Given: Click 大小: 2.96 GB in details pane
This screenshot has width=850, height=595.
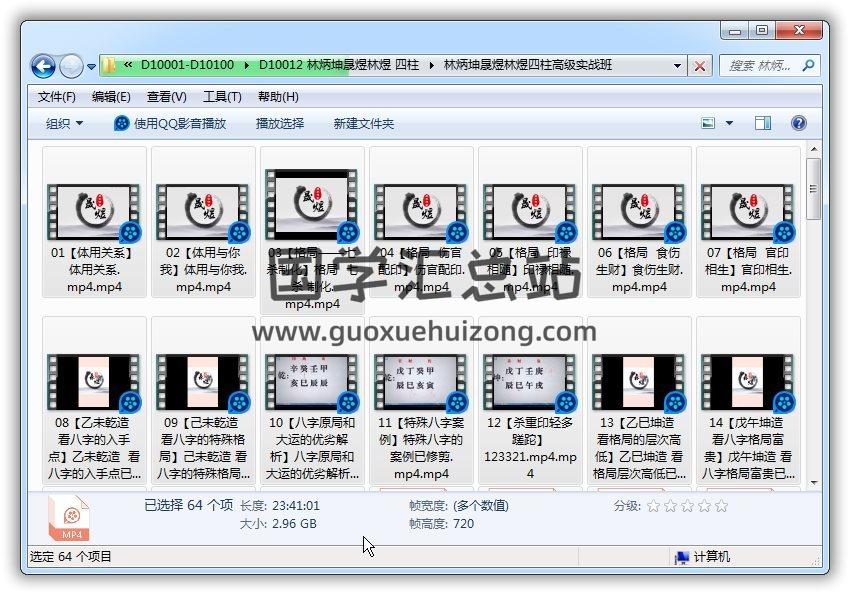Looking at the screenshot, I should 278,524.
